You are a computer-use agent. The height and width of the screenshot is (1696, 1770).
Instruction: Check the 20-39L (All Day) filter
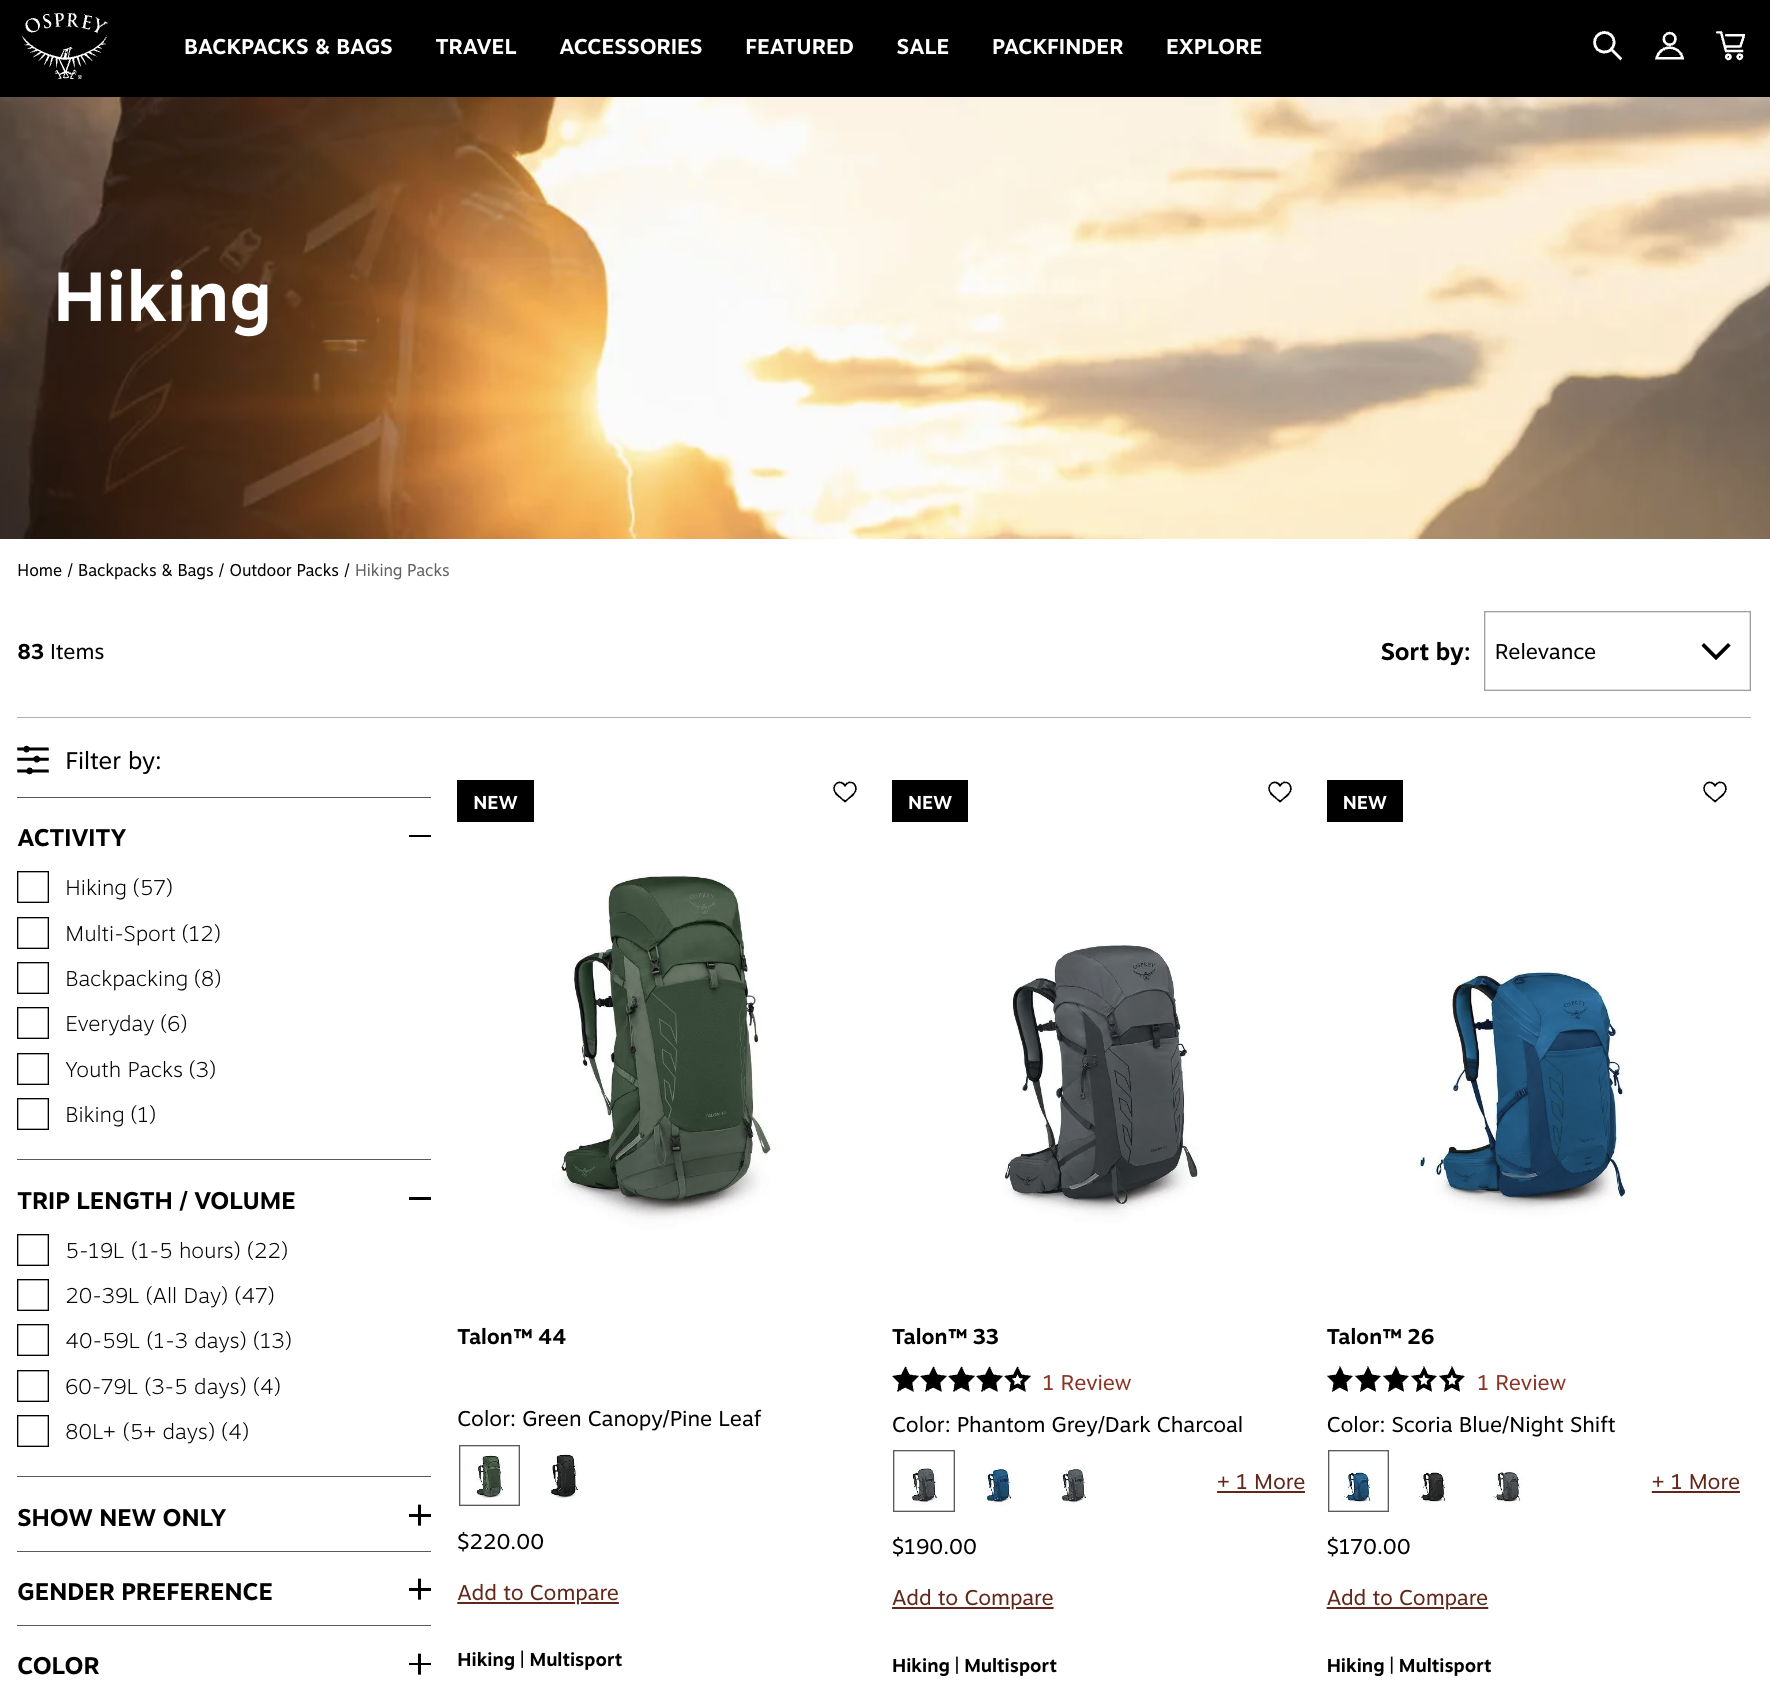pos(33,1295)
